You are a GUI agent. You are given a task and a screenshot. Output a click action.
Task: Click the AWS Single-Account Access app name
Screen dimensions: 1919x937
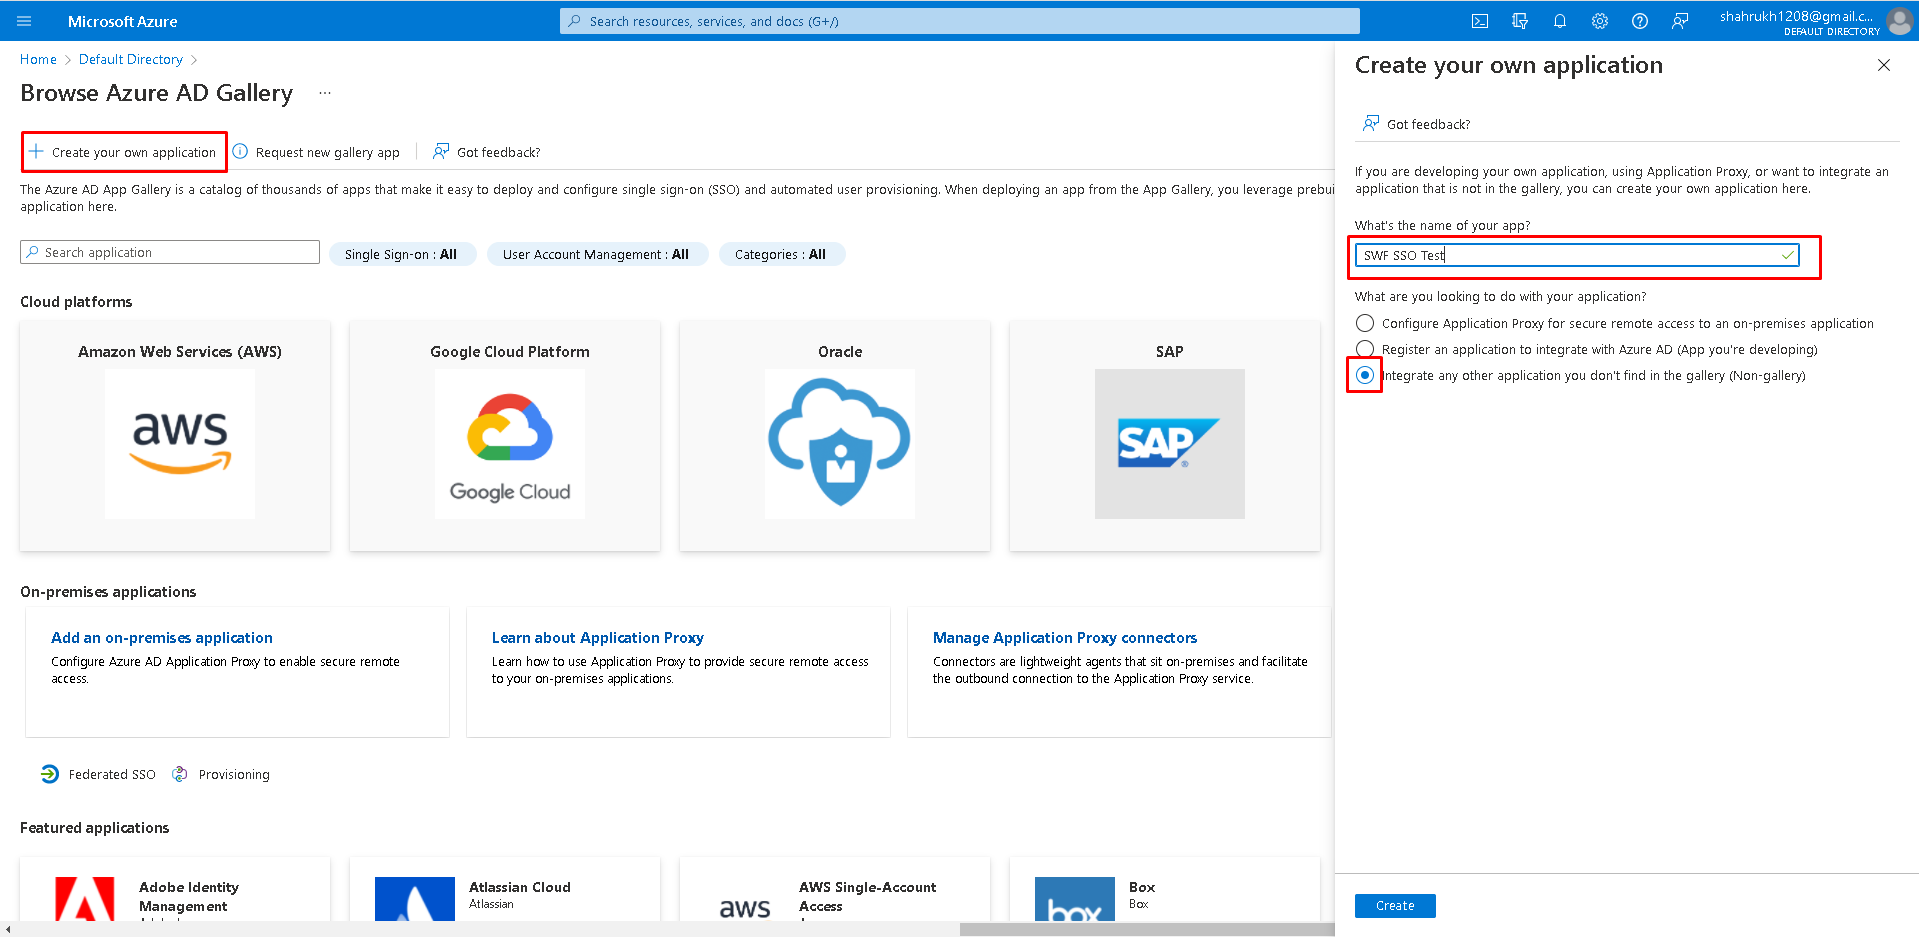click(x=868, y=896)
